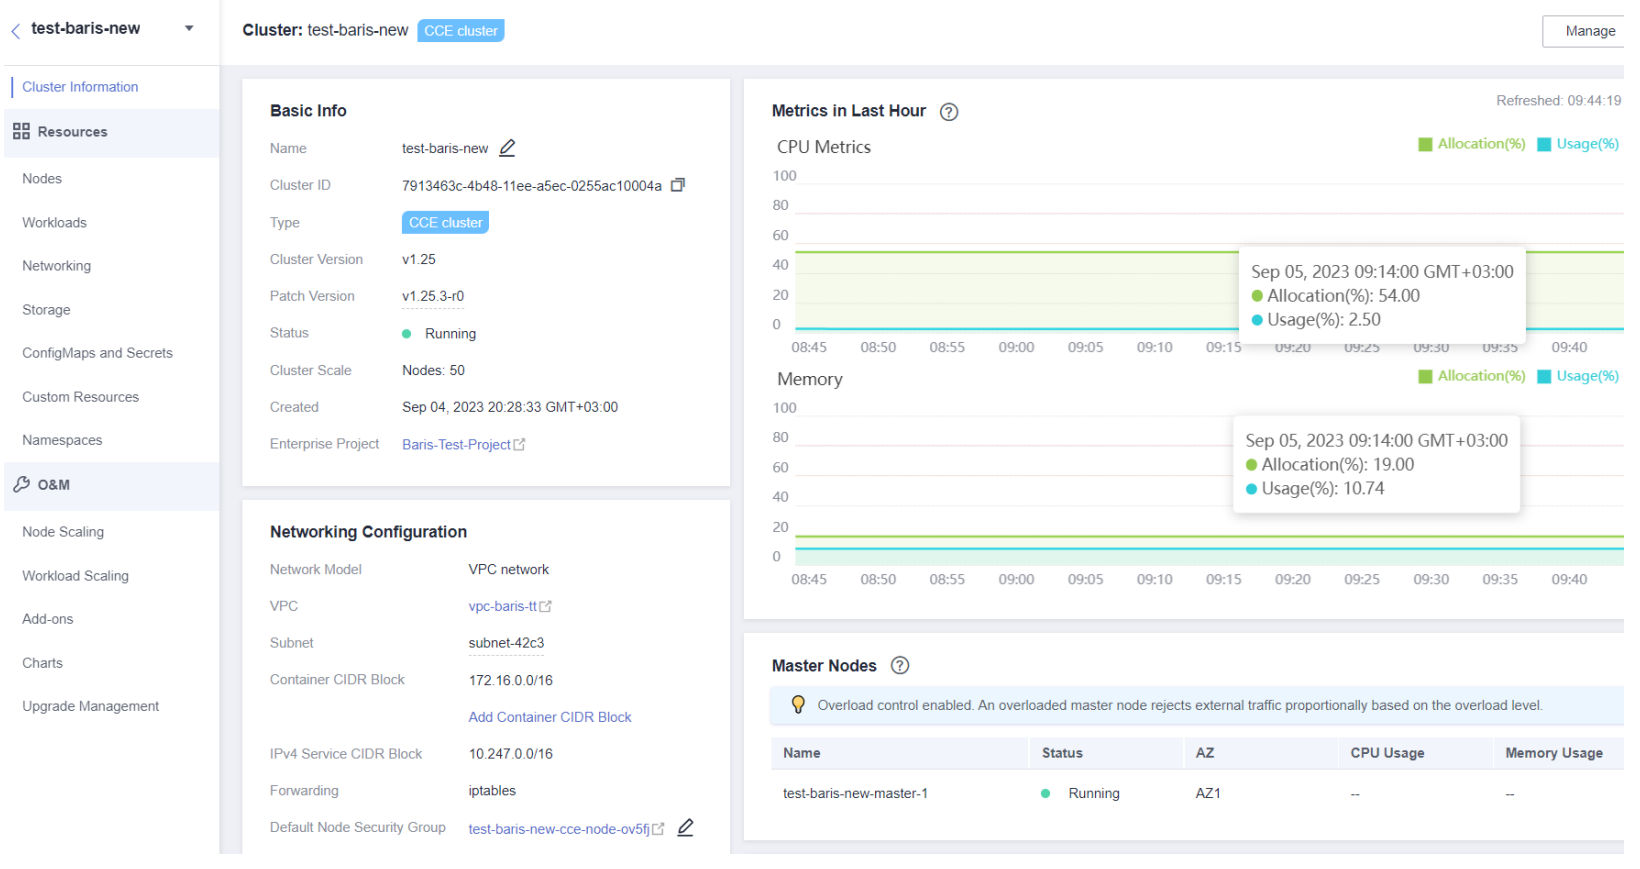1640x869 pixels.
Task: Click the back arrow beside test-baris-new
Action: [x=16, y=31]
